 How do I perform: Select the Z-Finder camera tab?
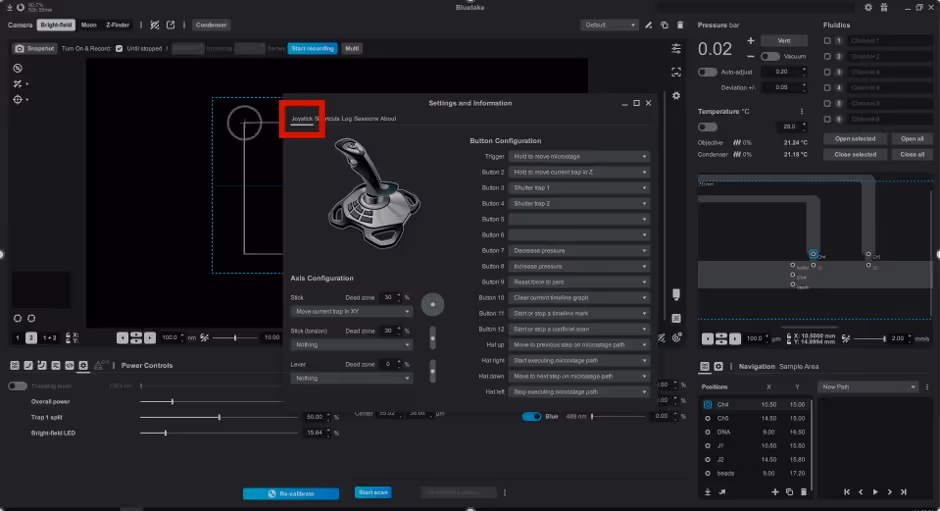tap(117, 25)
